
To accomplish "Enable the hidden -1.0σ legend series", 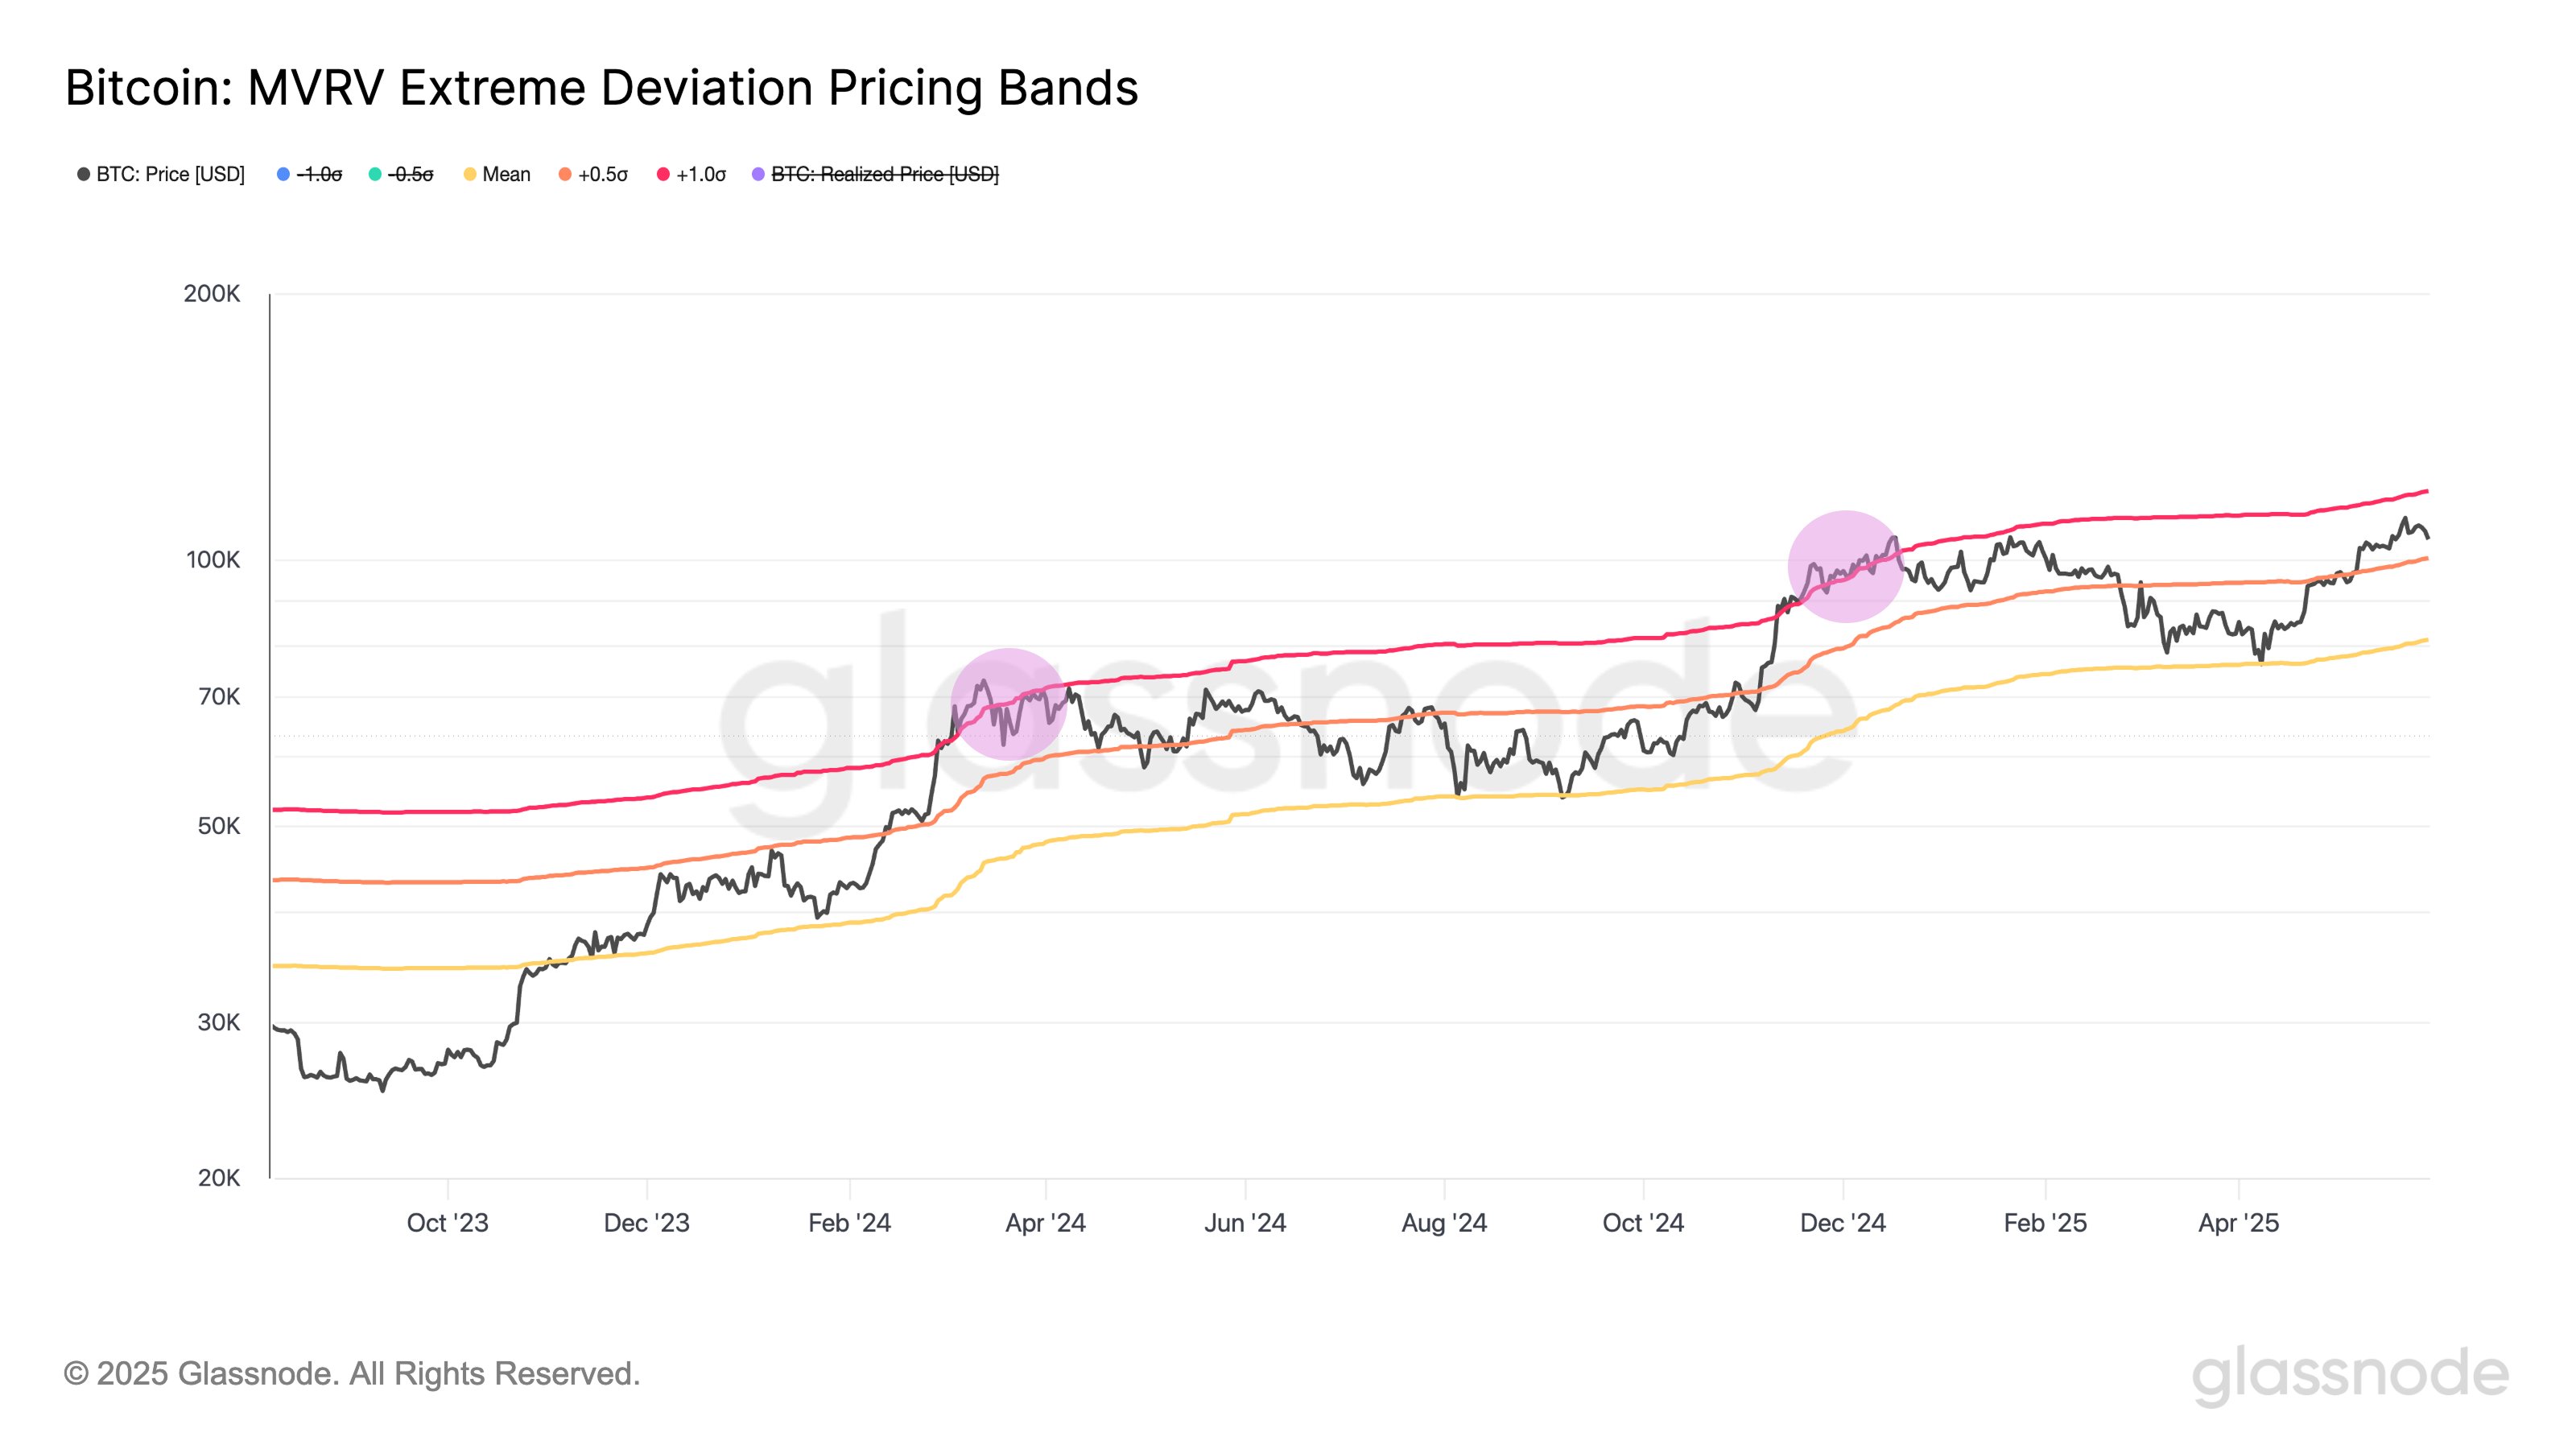I will pyautogui.click(x=319, y=174).
